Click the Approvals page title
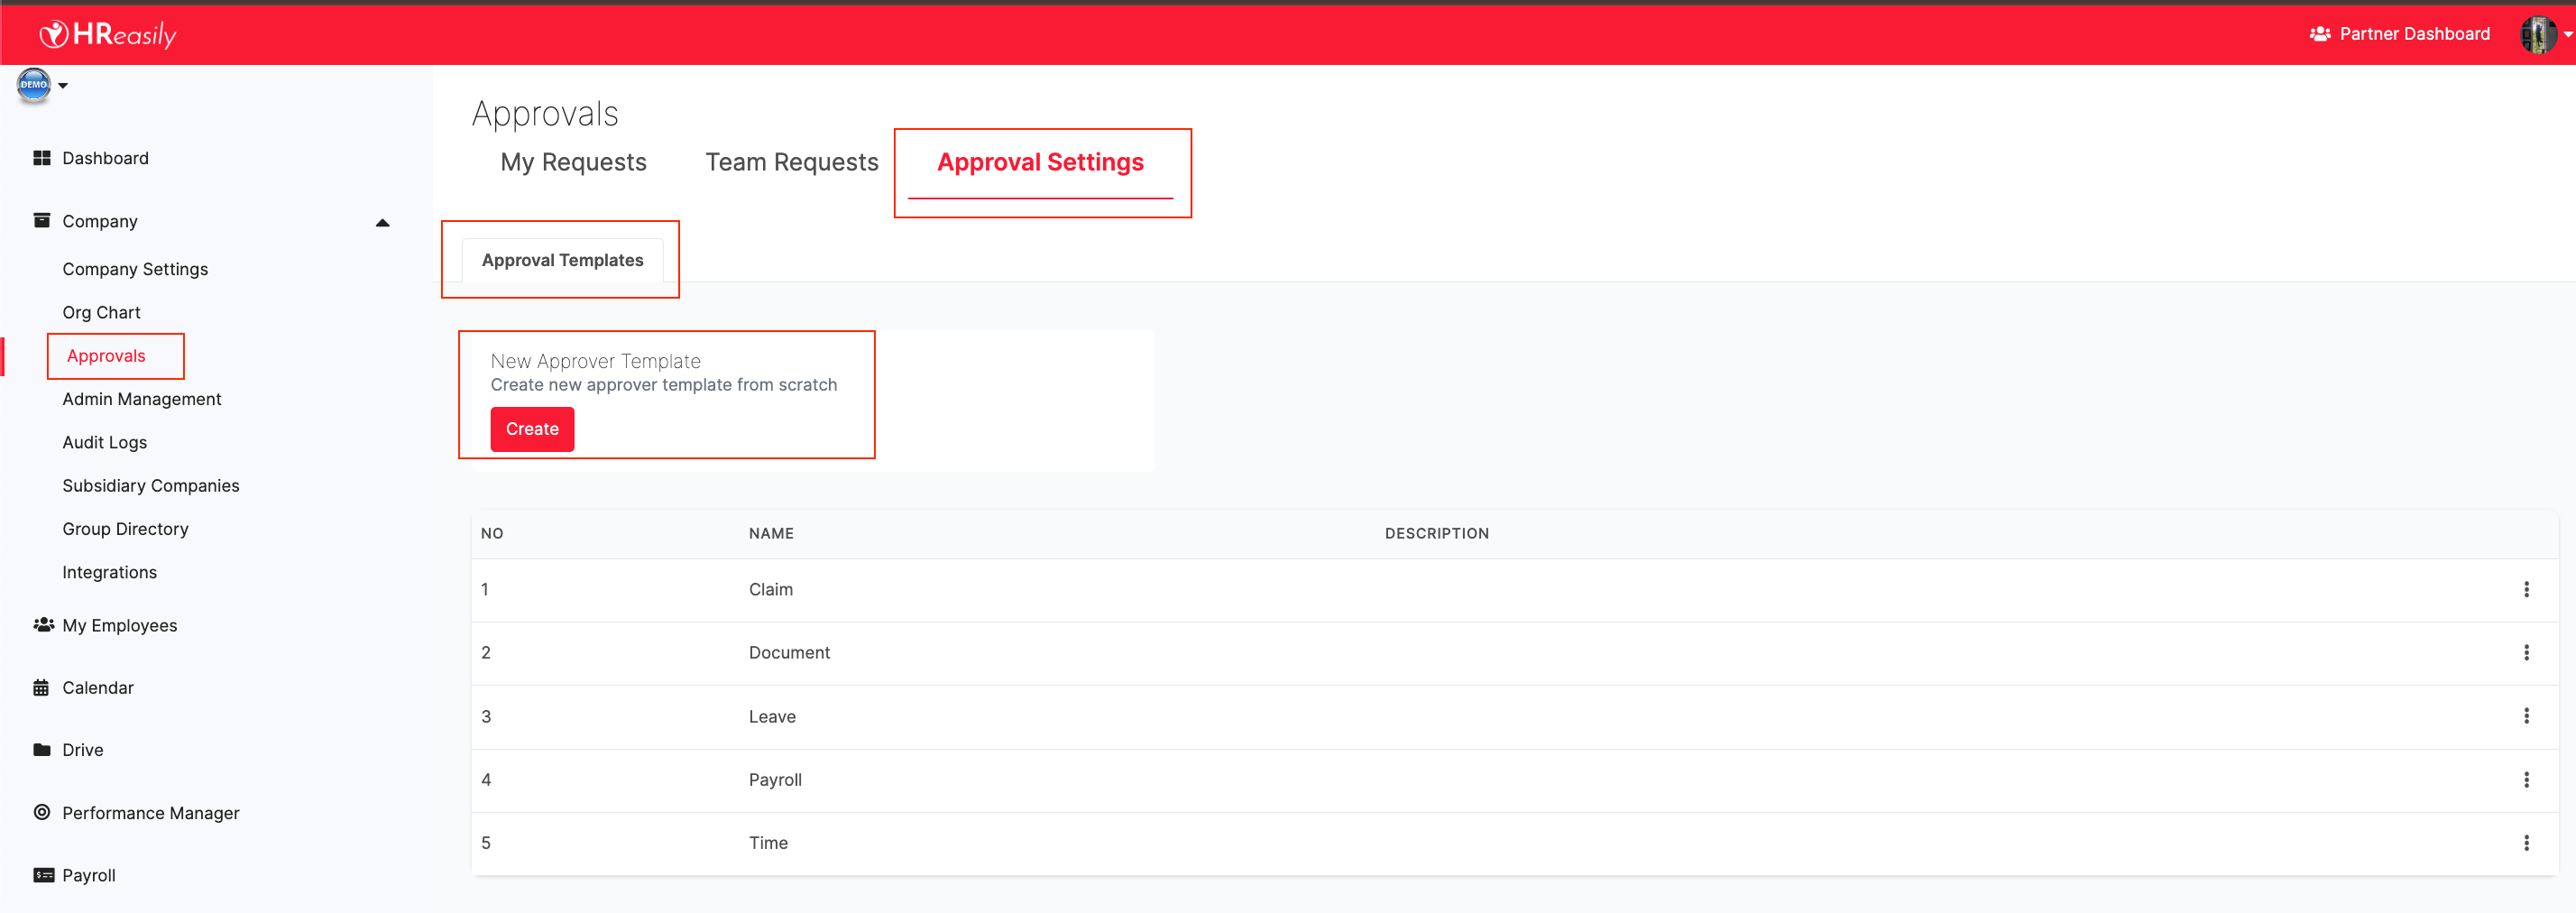 coord(545,115)
